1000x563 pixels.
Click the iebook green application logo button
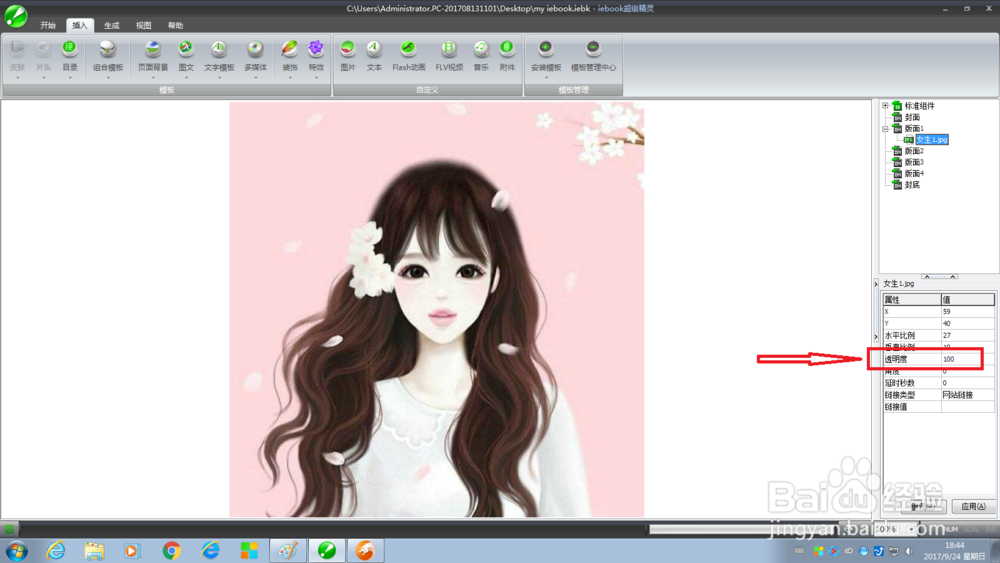(x=16, y=16)
